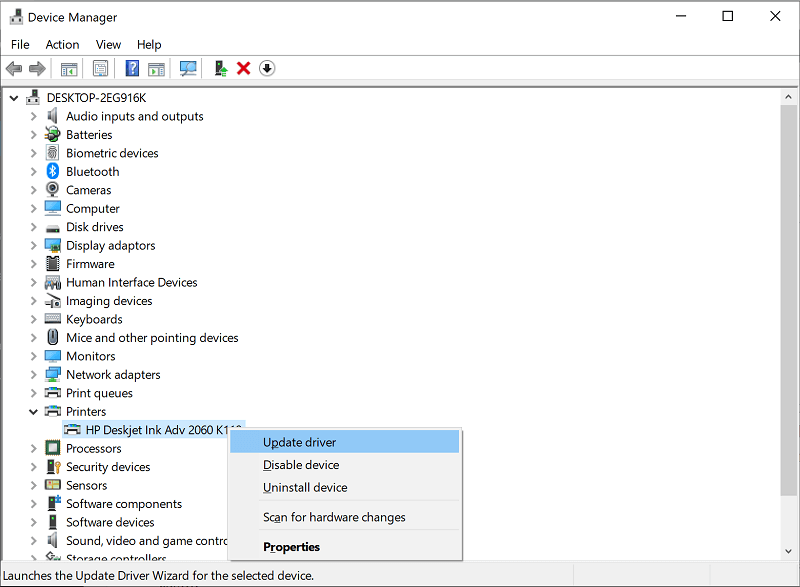This screenshot has height=587, width=800.
Task: Click the Human Interface Devices icon
Action: 53,282
